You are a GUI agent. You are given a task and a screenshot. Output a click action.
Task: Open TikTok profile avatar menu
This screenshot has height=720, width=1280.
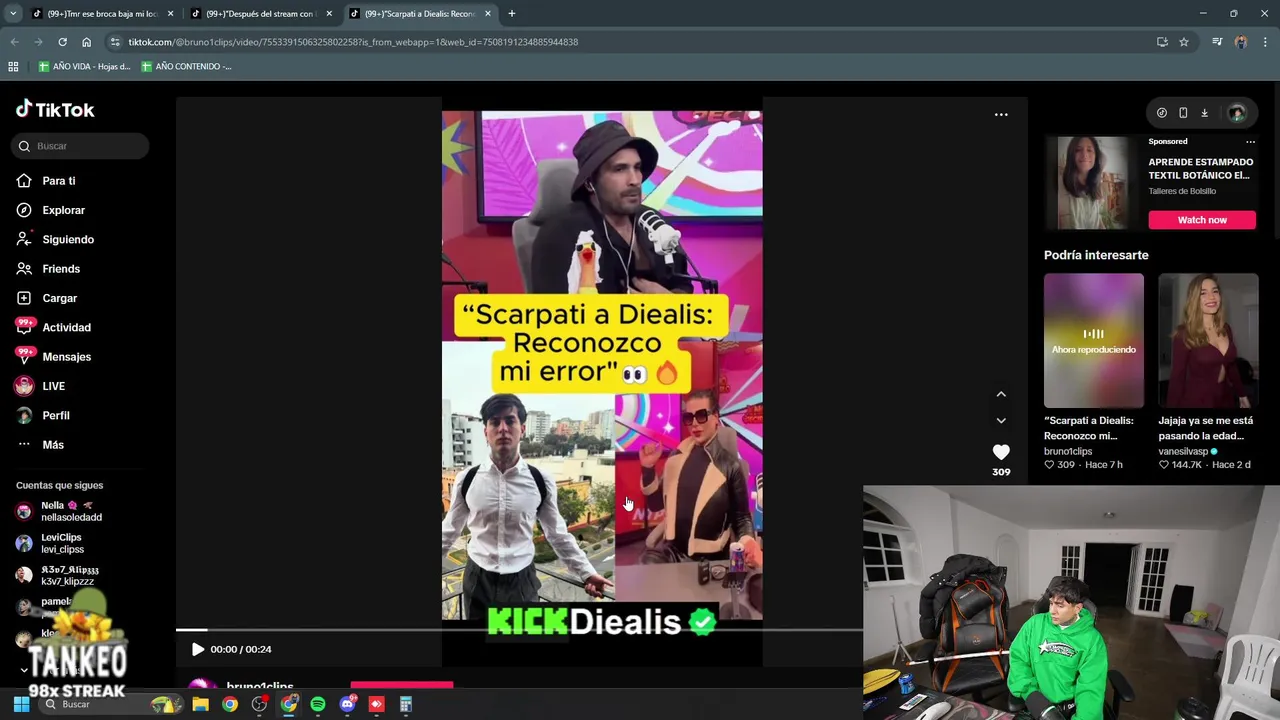coord(1237,113)
